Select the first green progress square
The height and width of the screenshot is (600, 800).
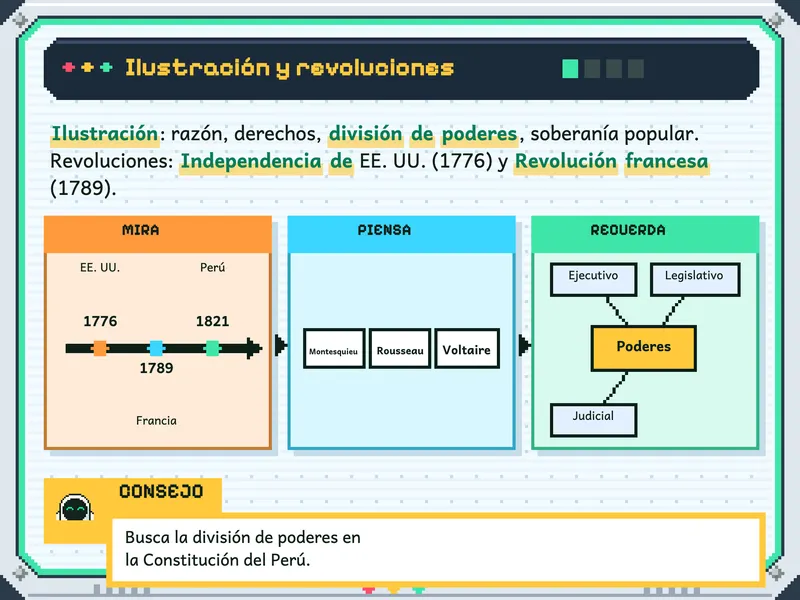pos(570,68)
